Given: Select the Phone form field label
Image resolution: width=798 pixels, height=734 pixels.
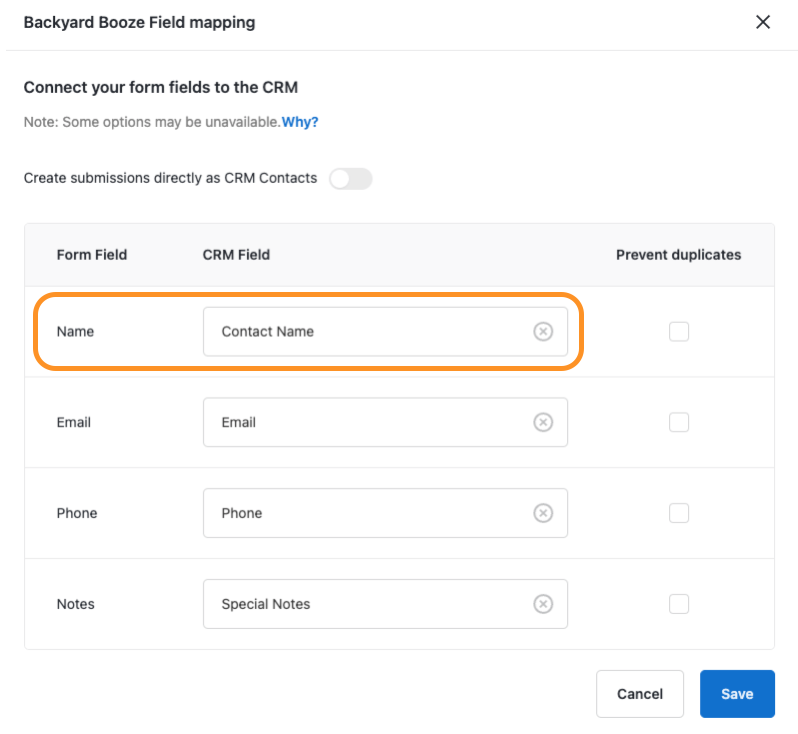Looking at the screenshot, I should [x=77, y=513].
